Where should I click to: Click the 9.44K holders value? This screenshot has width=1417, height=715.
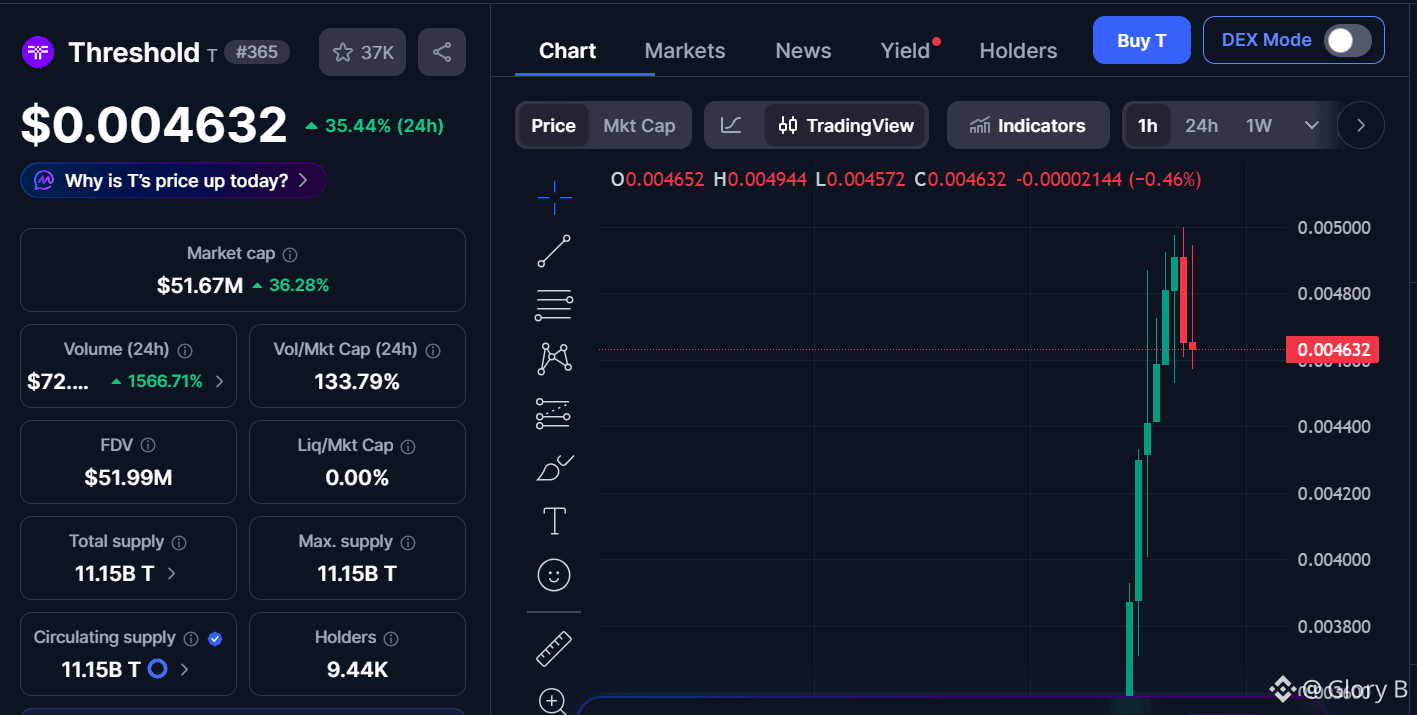point(357,670)
